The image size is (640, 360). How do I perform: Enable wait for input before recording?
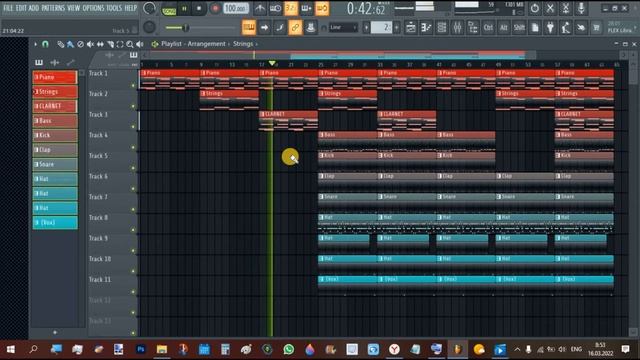275,8
